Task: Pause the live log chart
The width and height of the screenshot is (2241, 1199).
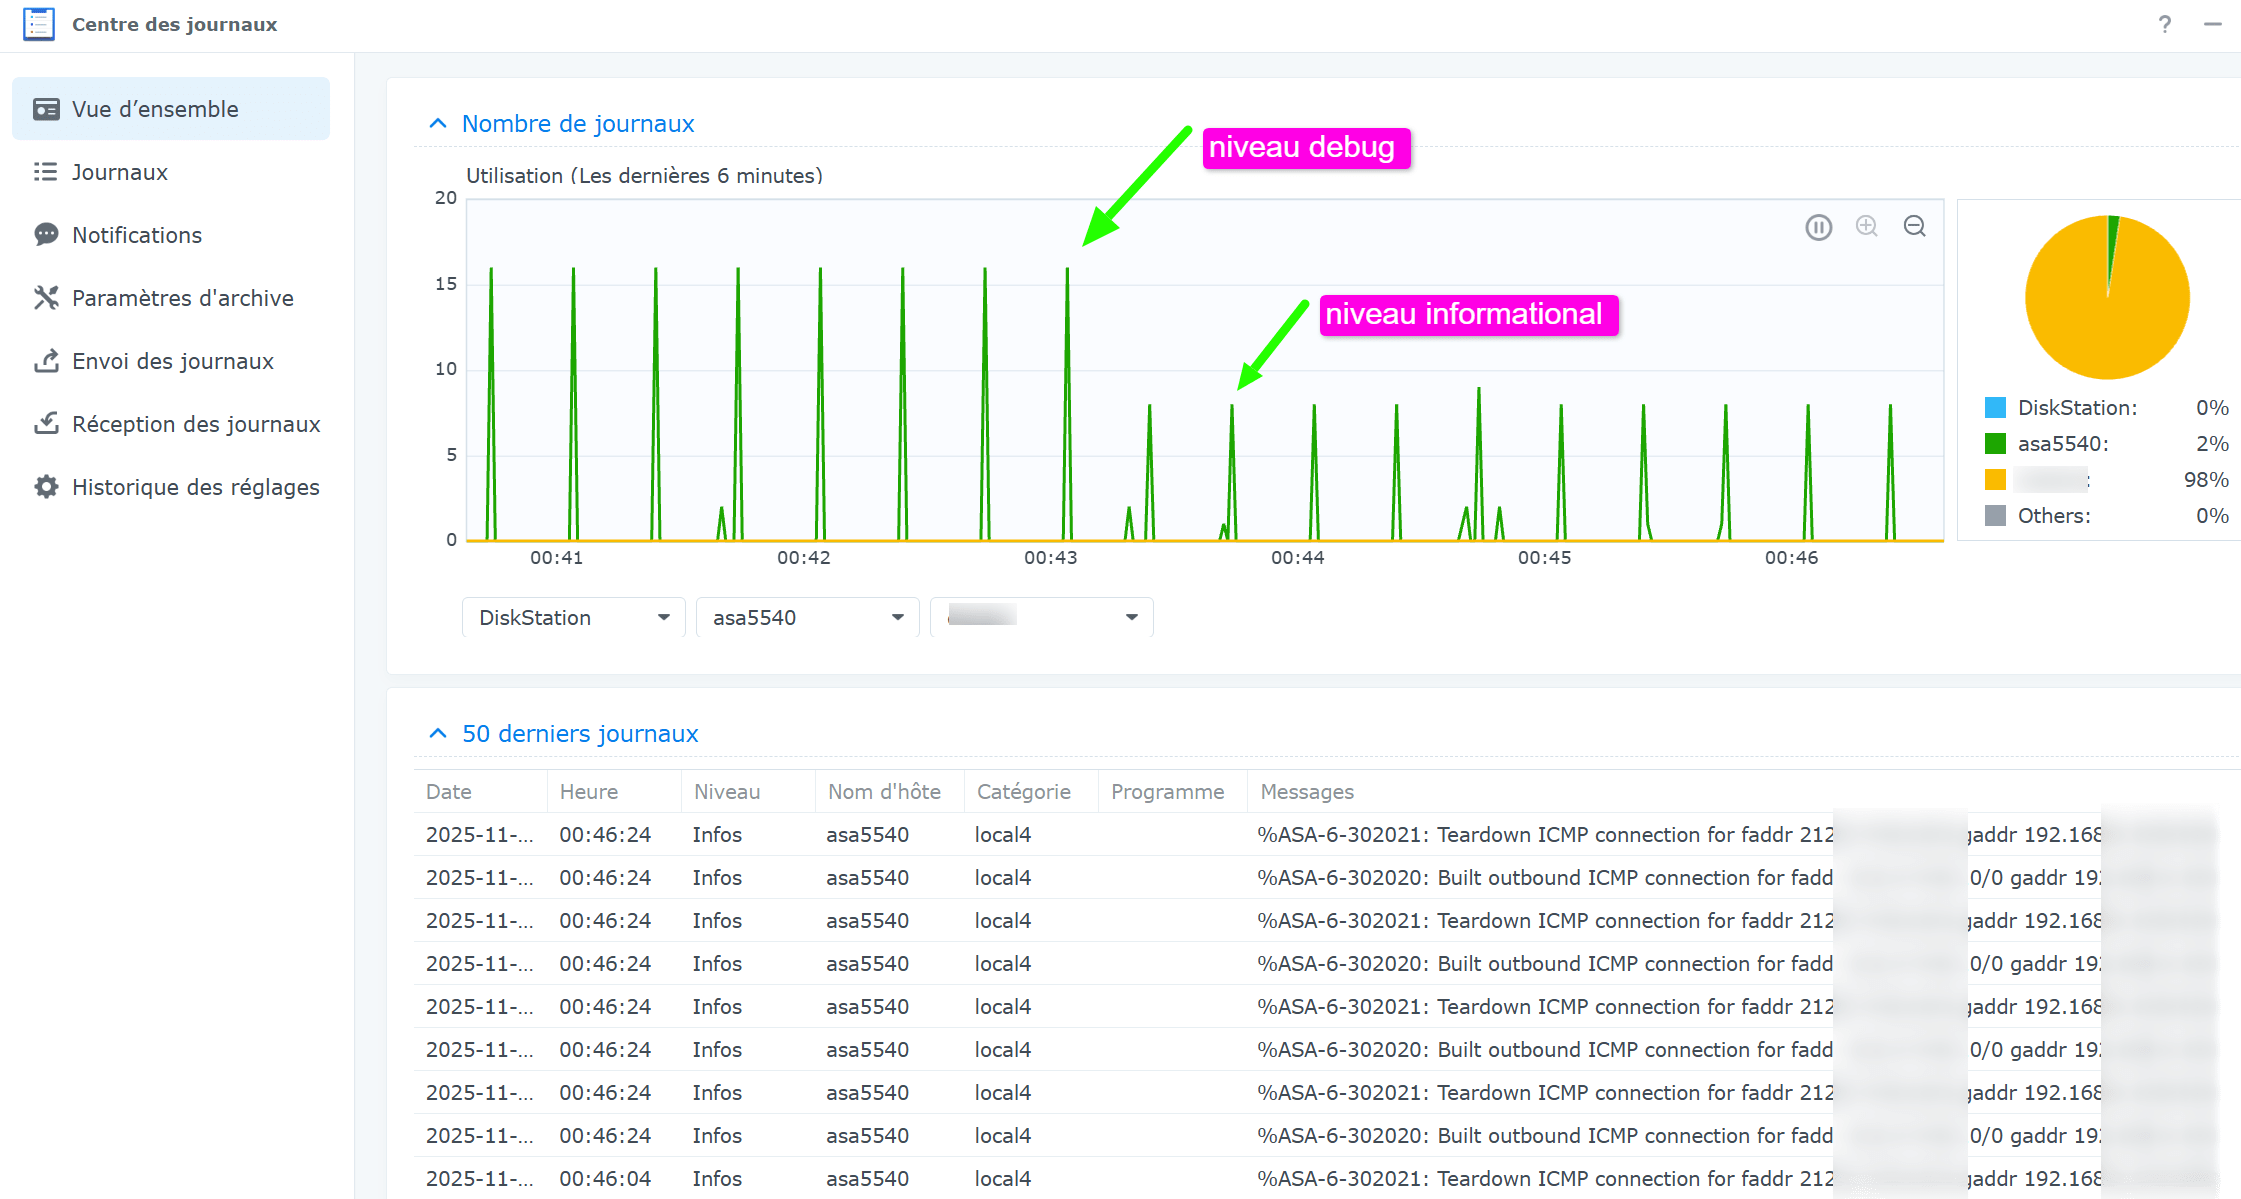Action: click(x=1818, y=227)
